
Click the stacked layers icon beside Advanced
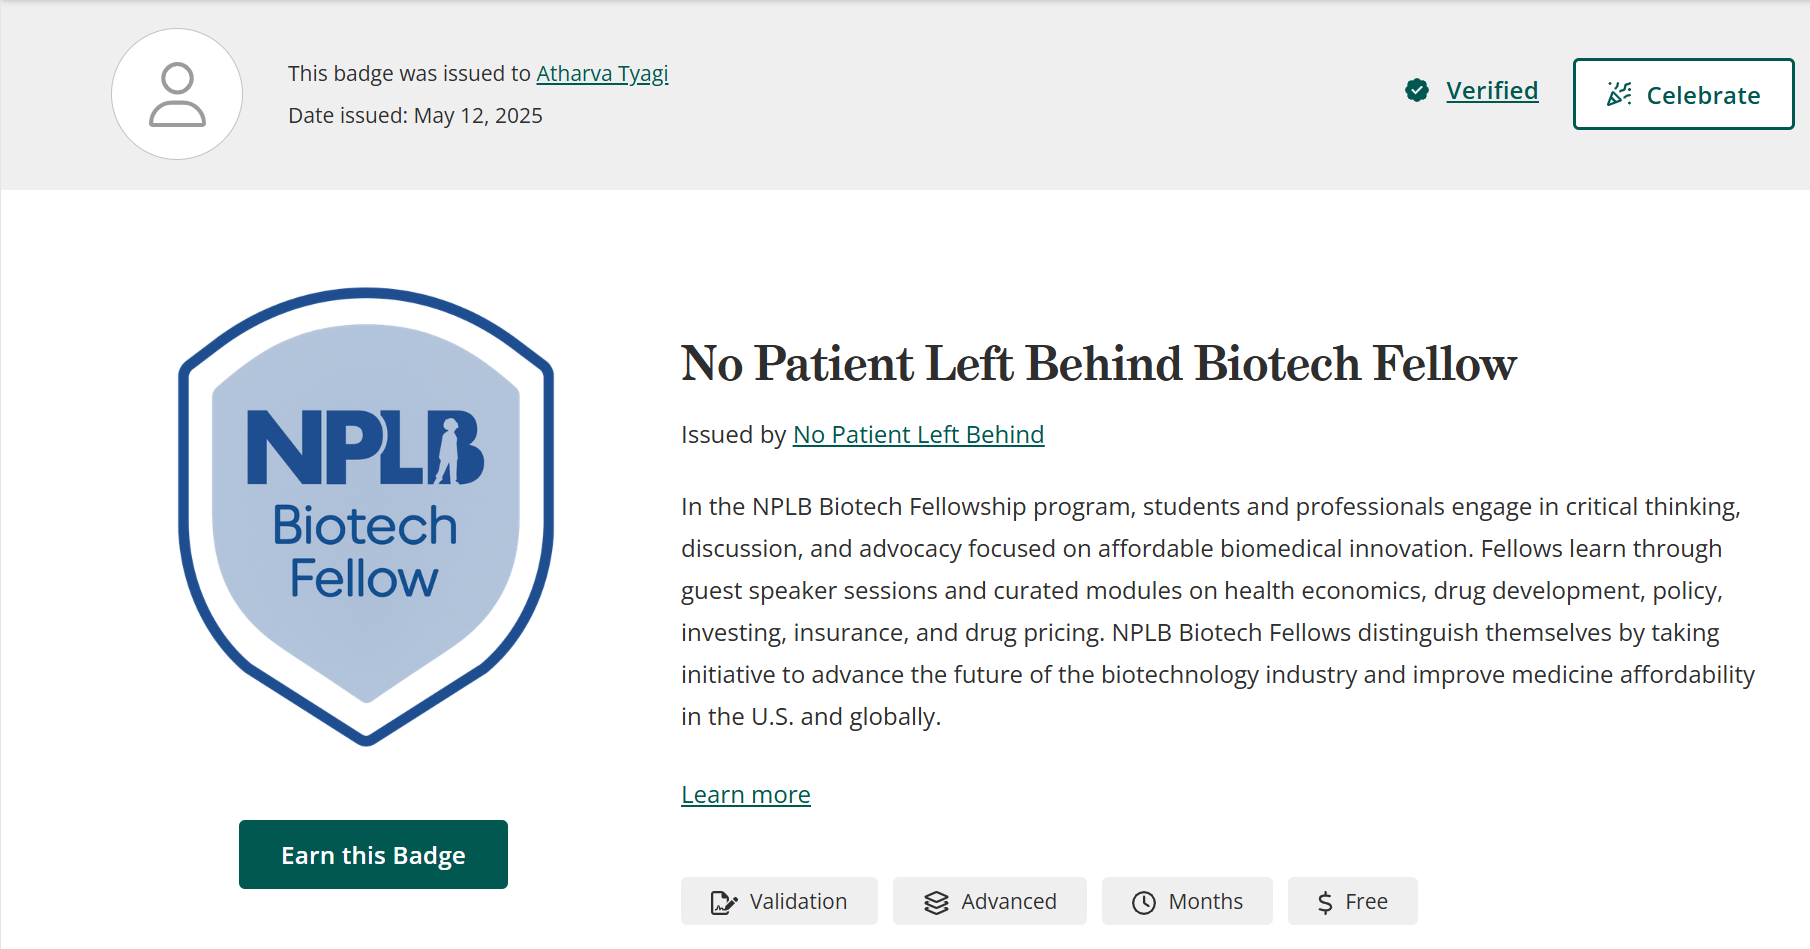pos(936,902)
